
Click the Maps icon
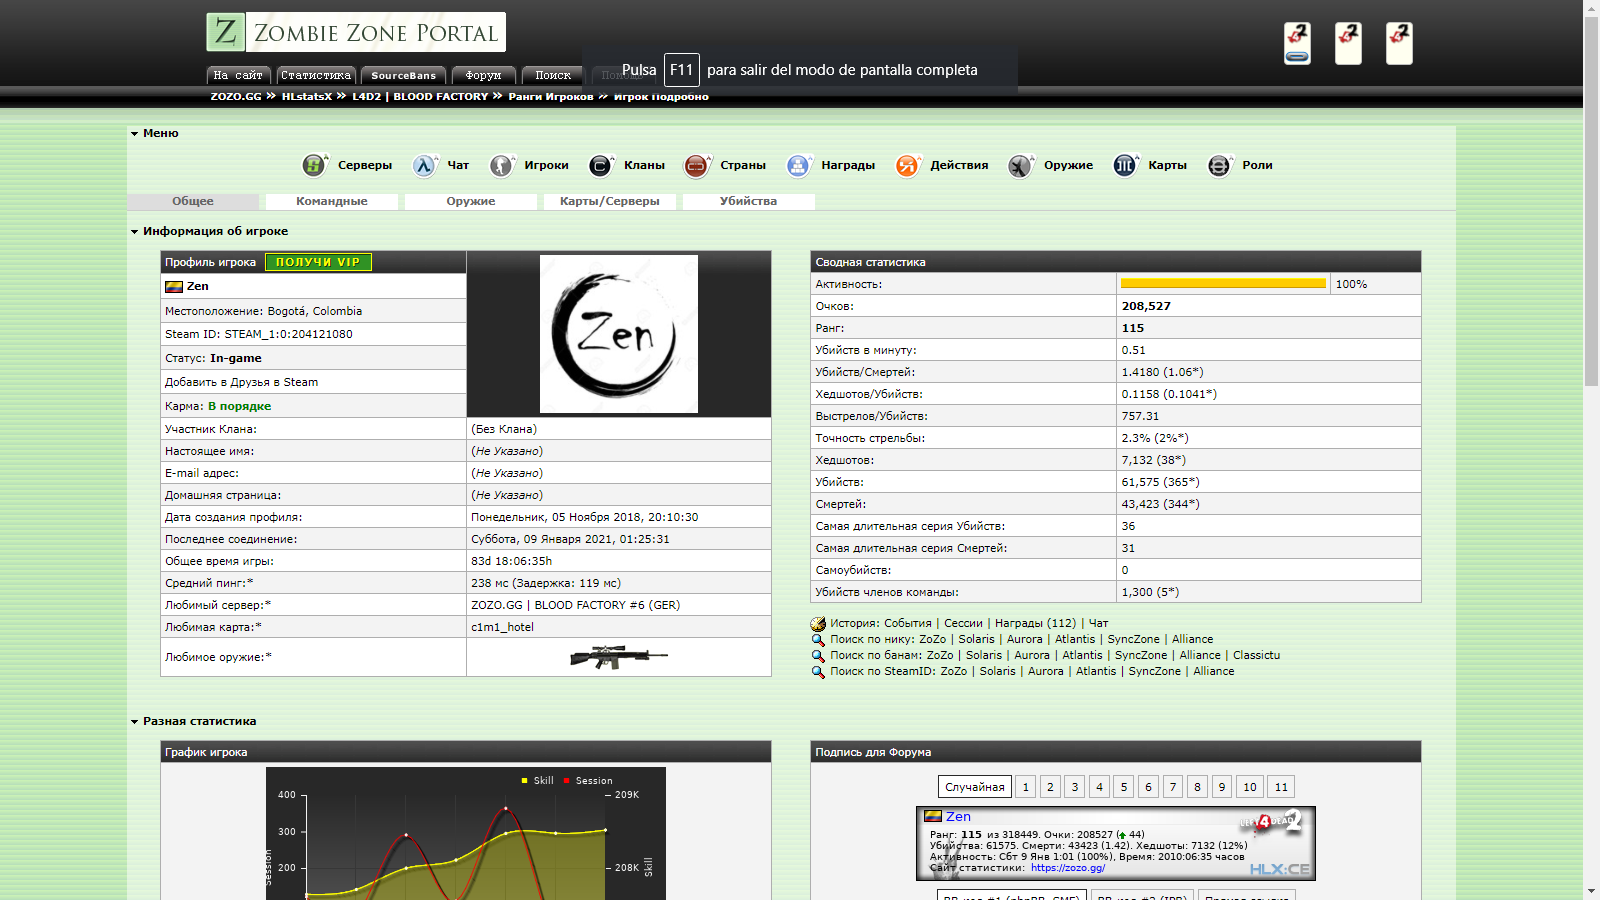click(x=1125, y=165)
